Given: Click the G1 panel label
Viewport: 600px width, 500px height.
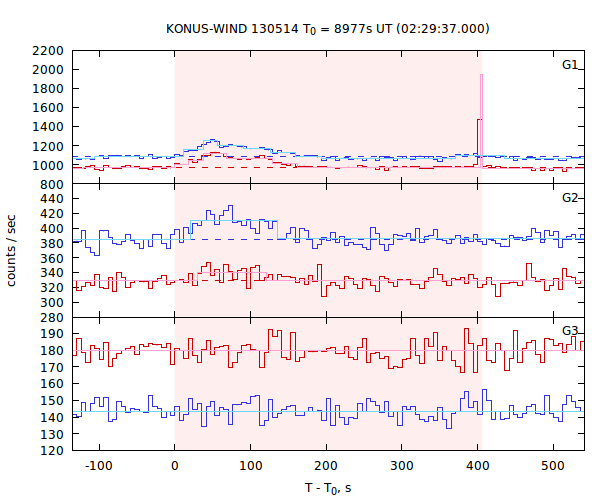Looking at the screenshot, I should 570,65.
